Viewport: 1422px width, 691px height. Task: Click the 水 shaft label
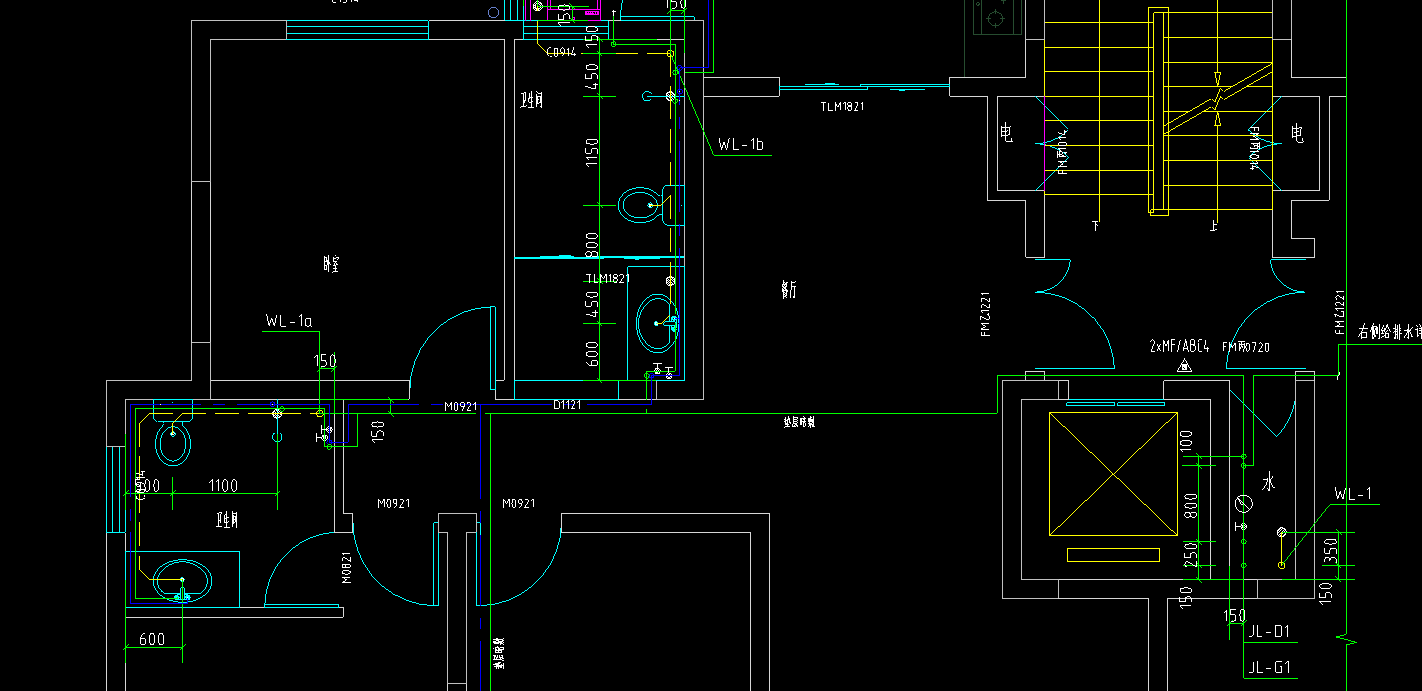1268,484
